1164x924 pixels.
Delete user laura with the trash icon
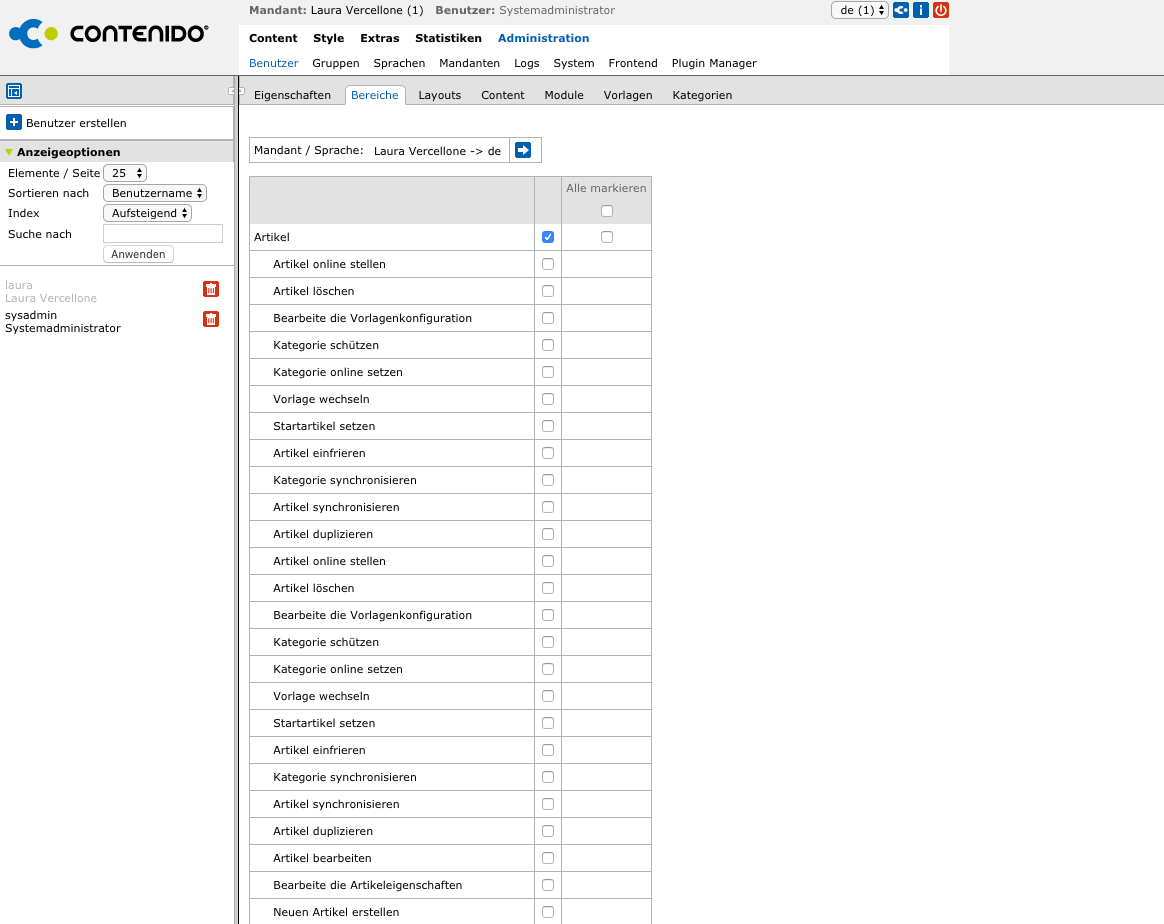click(211, 289)
